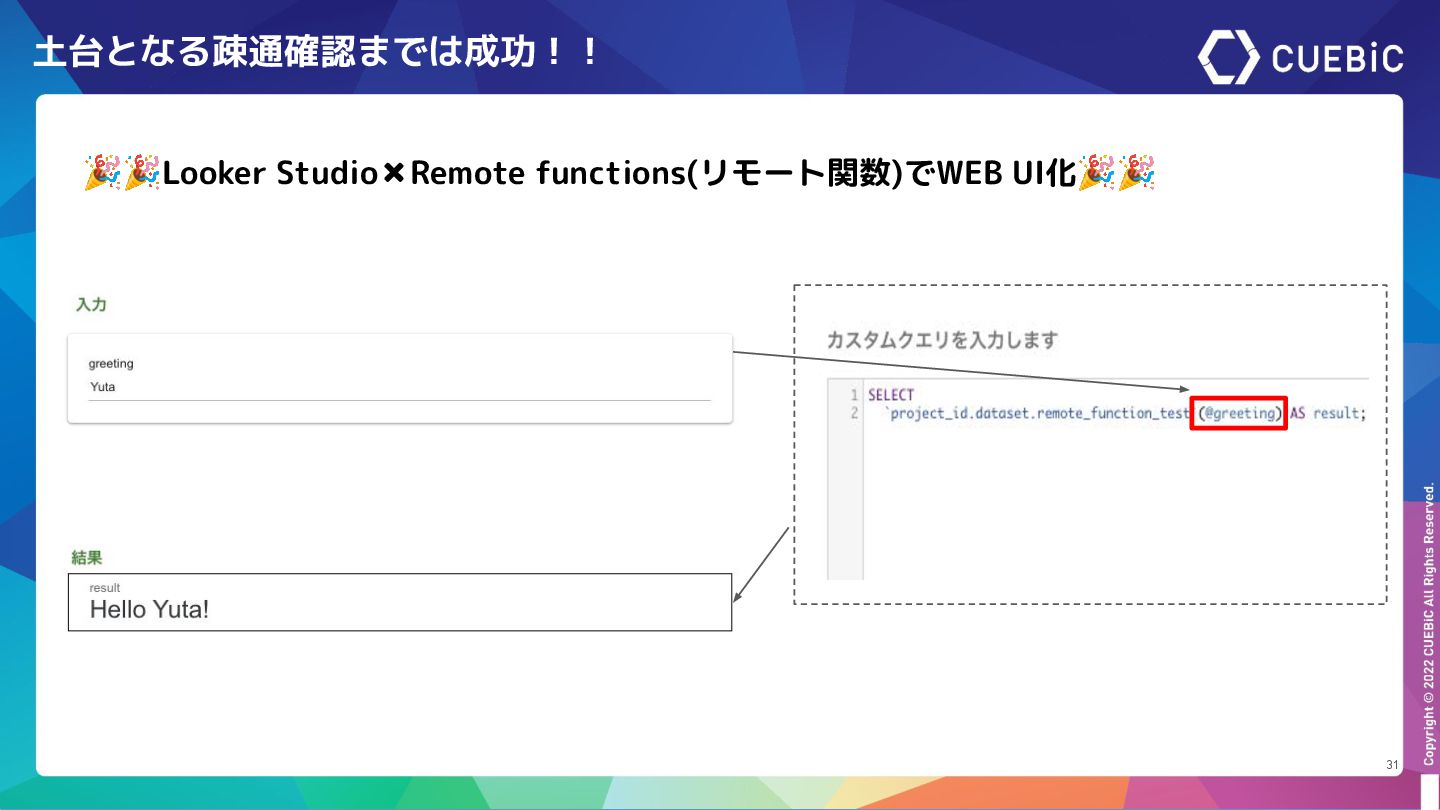The image size is (1440, 810).
Task: Click the カスタムクエリを入力します heading
Action: coord(942,340)
